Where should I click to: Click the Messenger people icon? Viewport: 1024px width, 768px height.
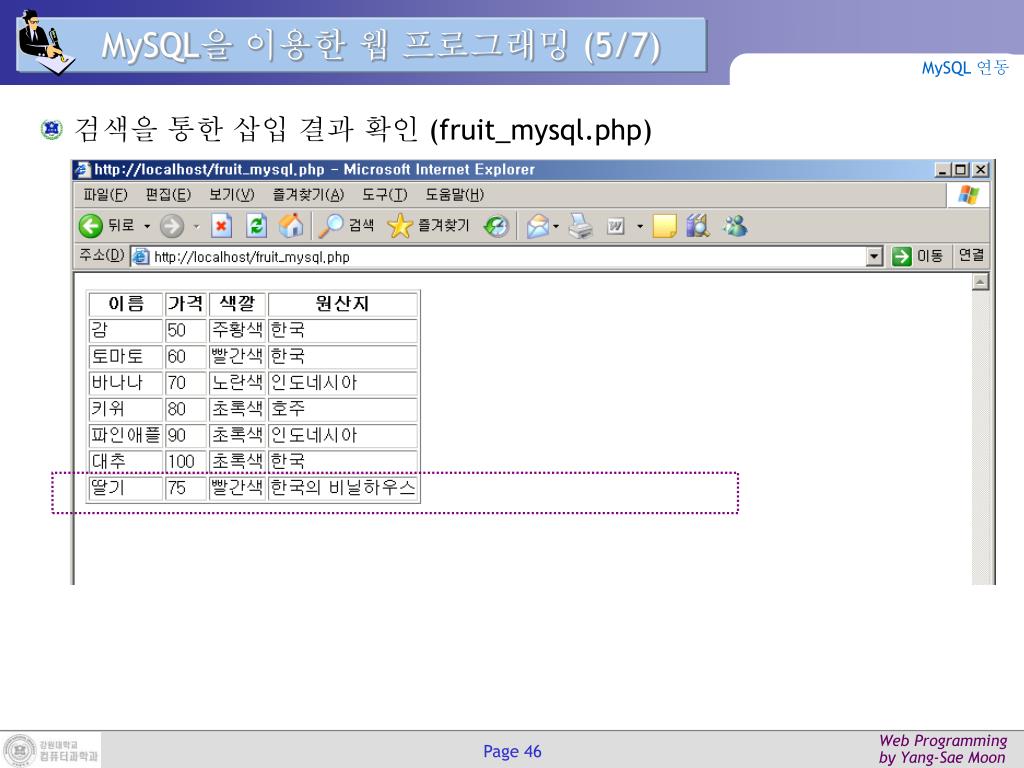click(x=735, y=226)
